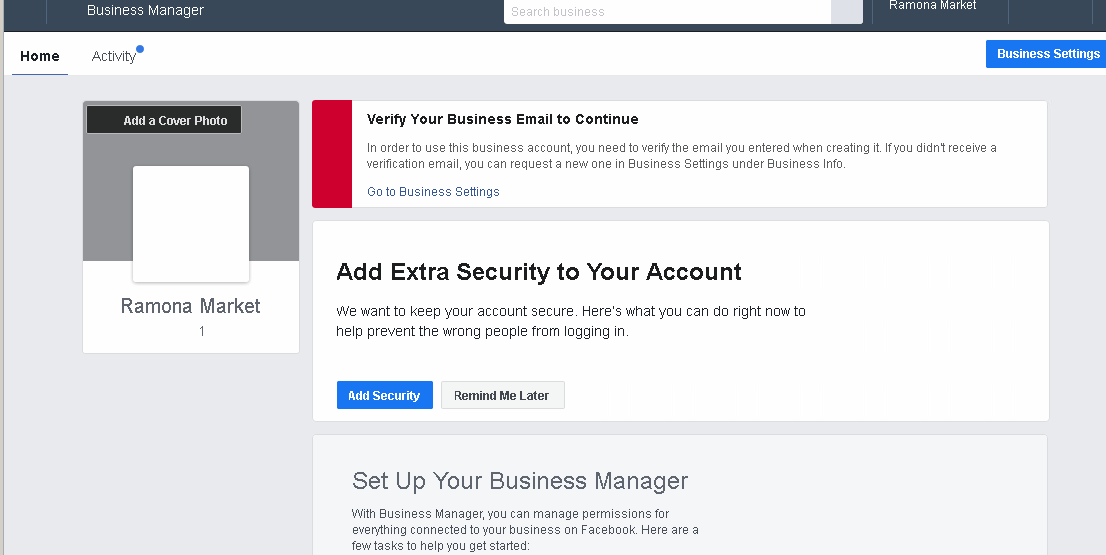Click the Add Extra Security heading
This screenshot has height=555, width=1106.
tap(539, 272)
